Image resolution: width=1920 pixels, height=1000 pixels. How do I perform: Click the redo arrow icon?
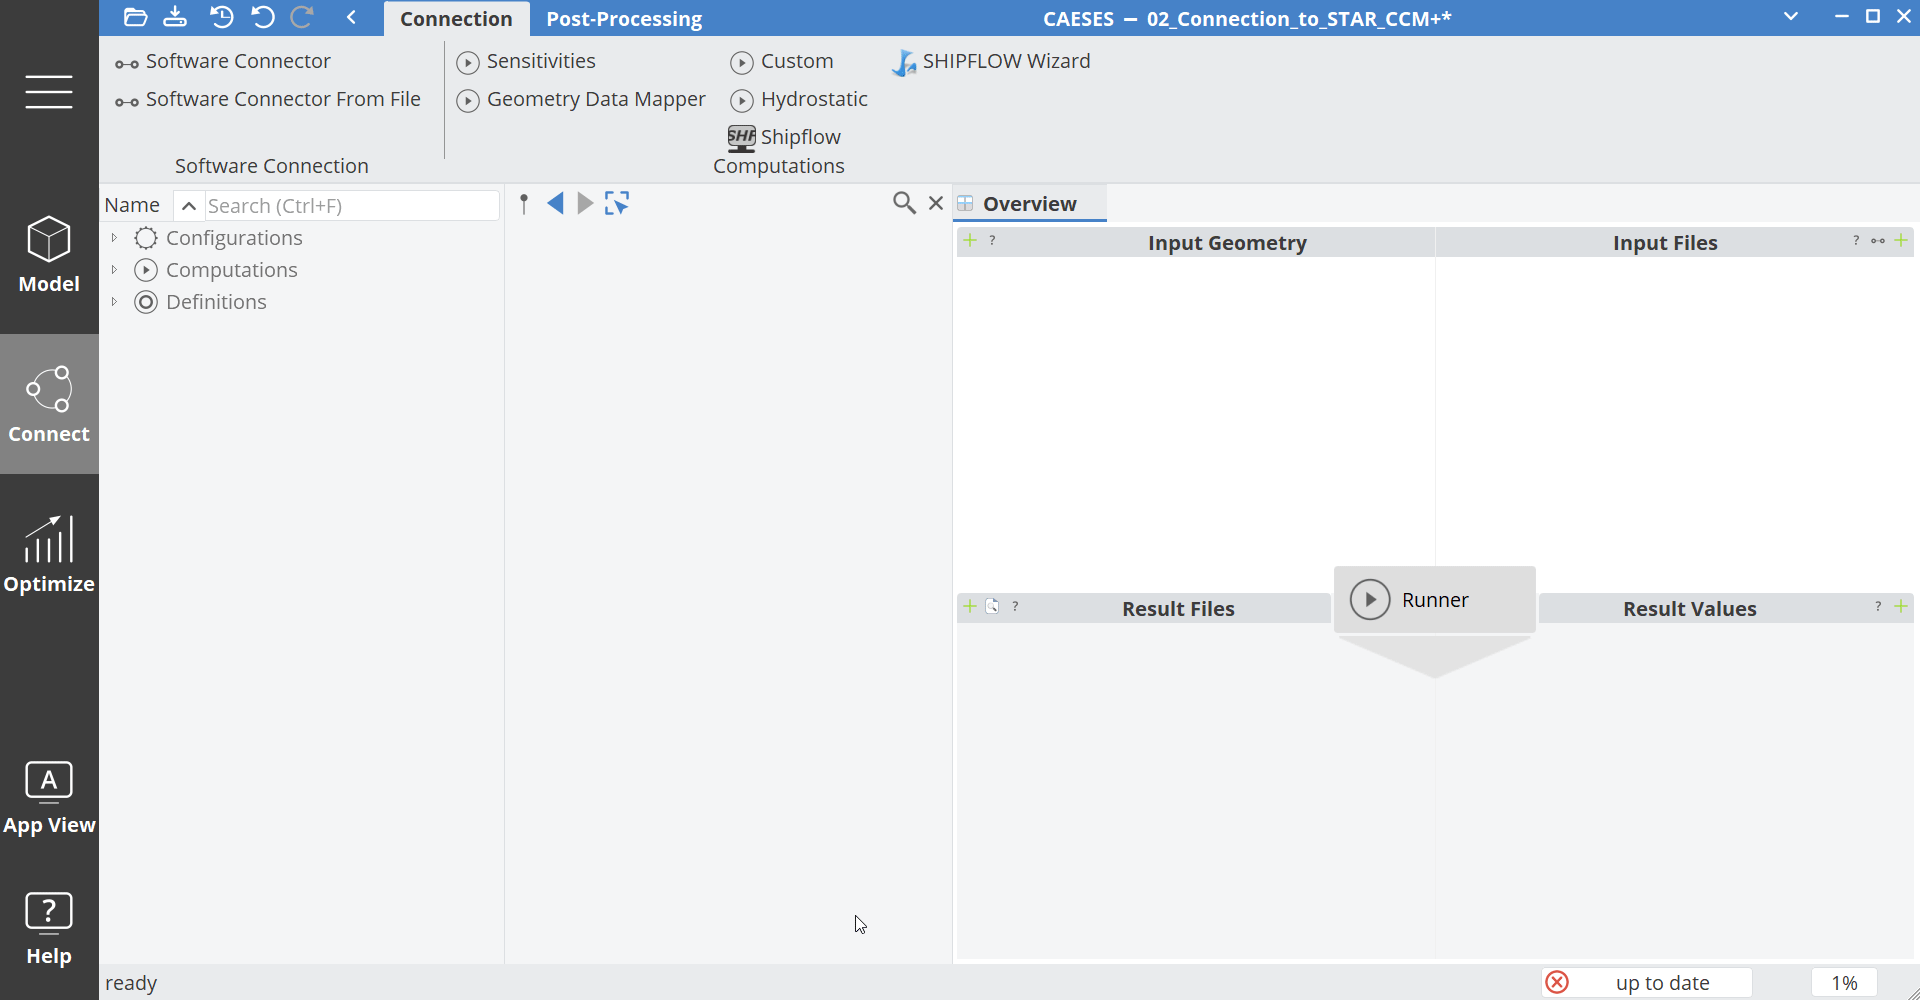tap(302, 17)
